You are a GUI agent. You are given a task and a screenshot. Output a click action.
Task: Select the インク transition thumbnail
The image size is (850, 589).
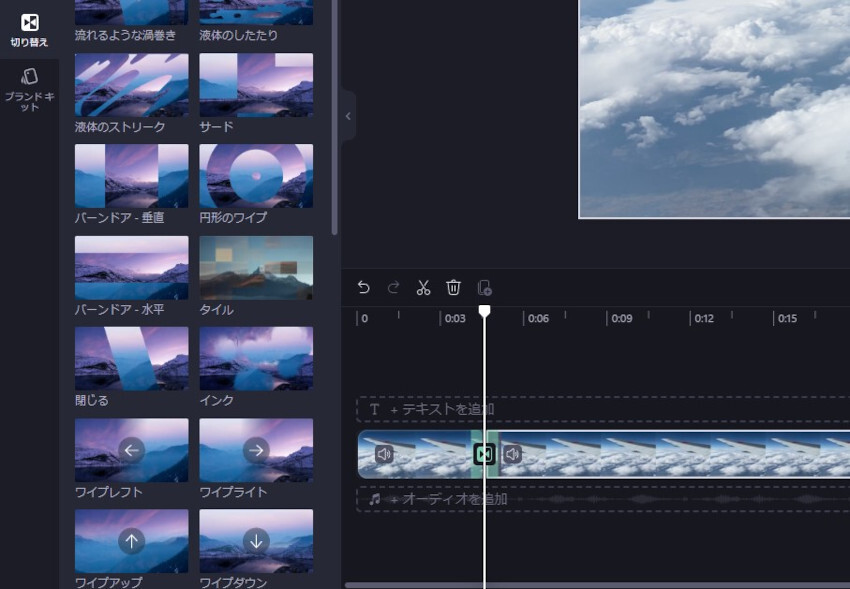(x=256, y=358)
